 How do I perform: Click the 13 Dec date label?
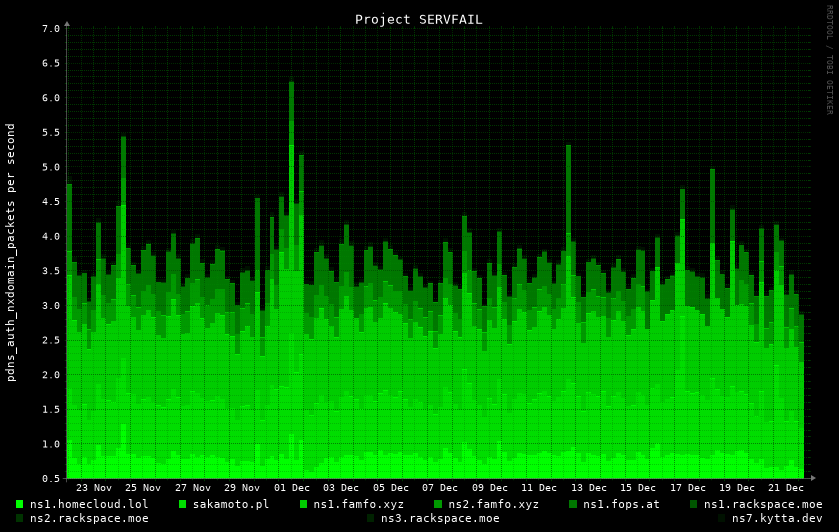pos(589,488)
